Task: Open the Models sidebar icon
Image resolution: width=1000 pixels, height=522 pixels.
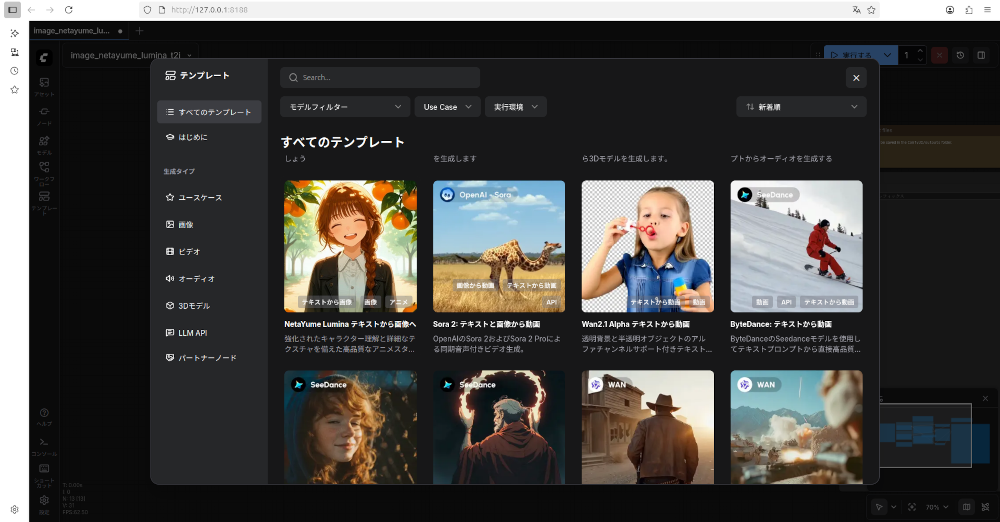Action: coord(44,145)
